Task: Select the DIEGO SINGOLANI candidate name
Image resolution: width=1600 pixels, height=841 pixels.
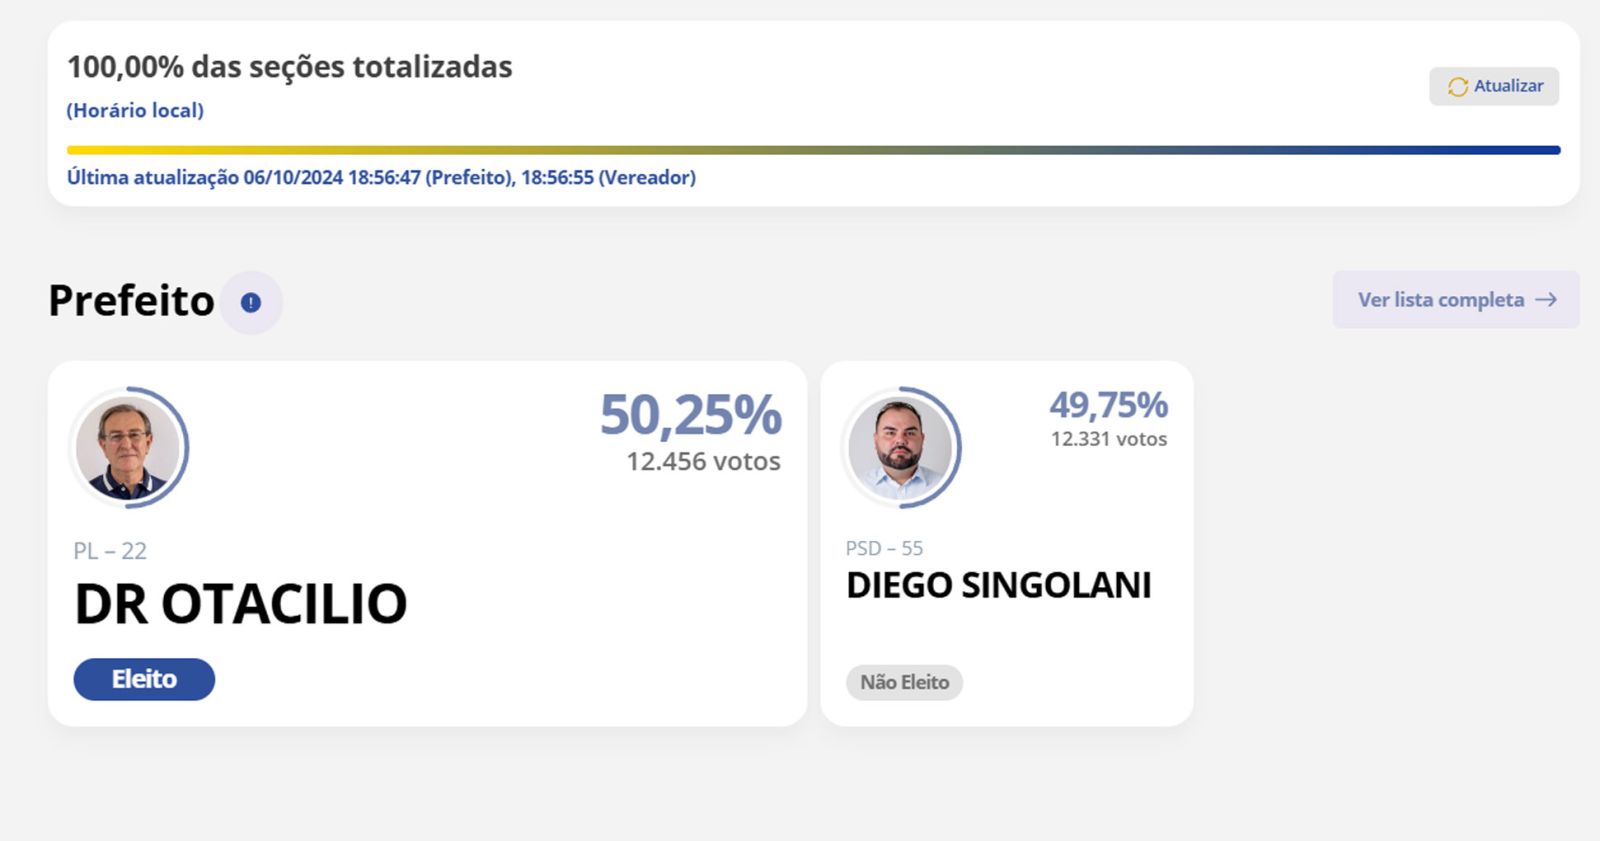Action: (x=998, y=585)
